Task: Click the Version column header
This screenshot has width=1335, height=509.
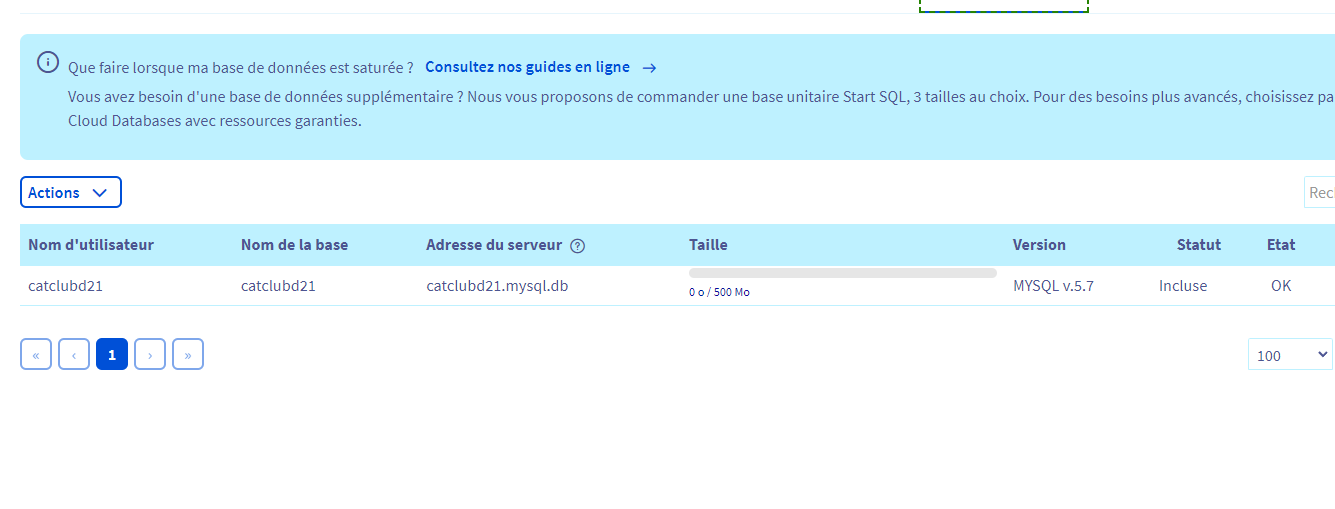Action: coord(1039,245)
